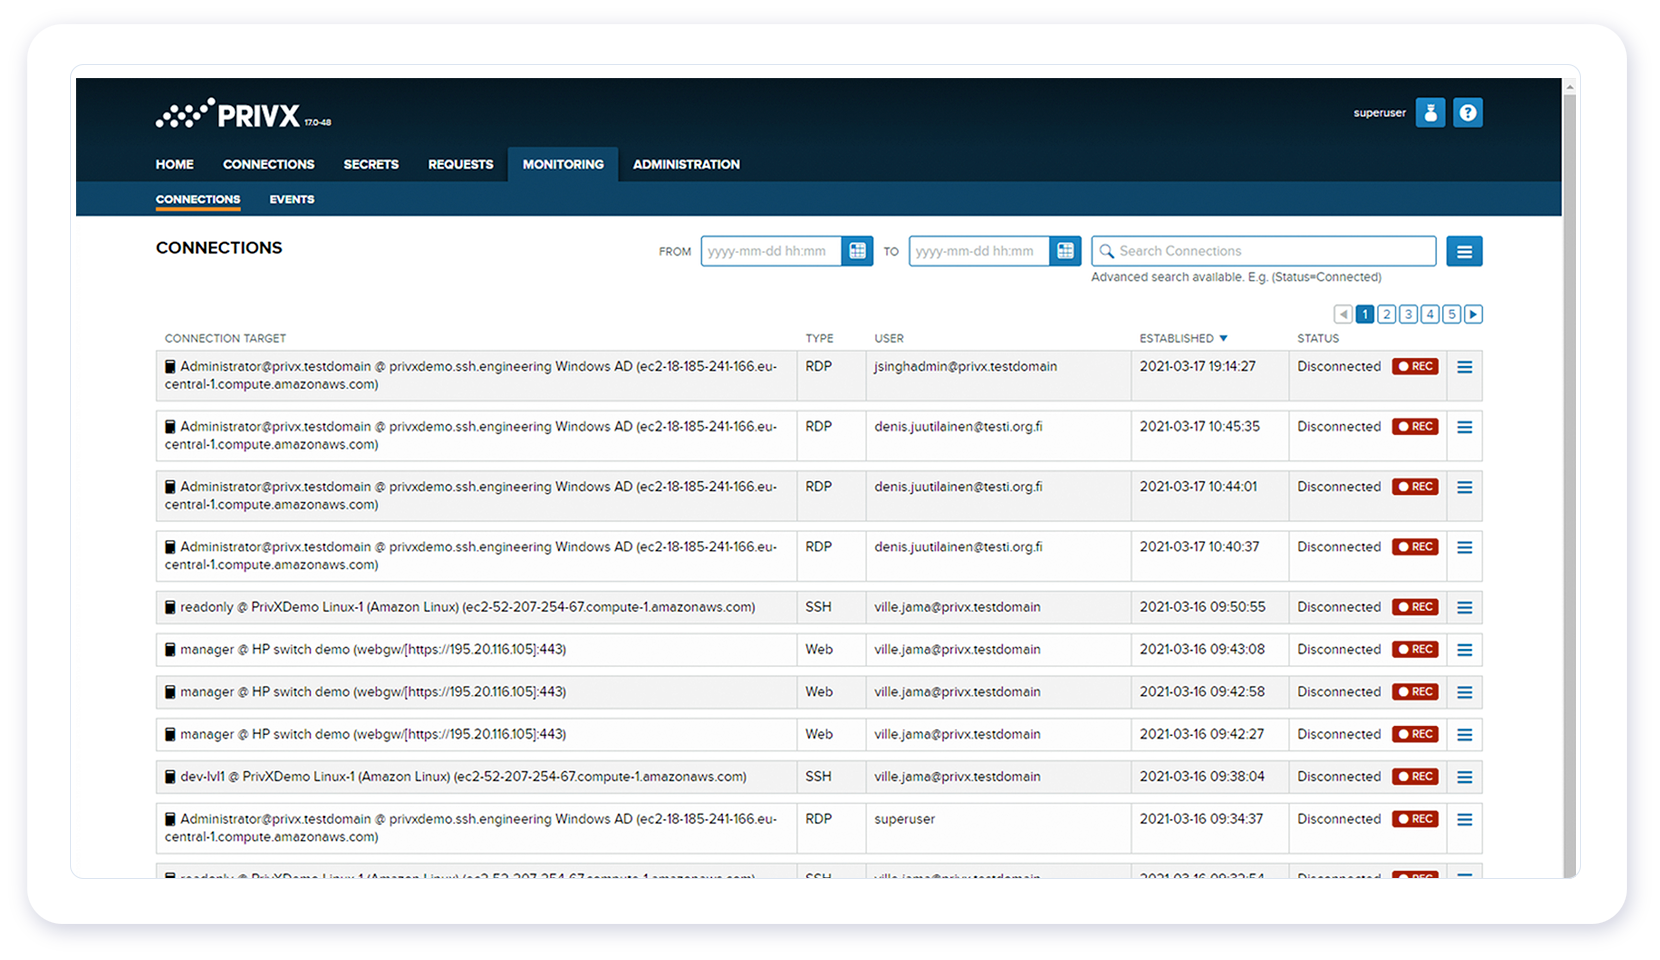Open the CONNECTIONS main menu
This screenshot has height=960, width=1660.
(269, 164)
